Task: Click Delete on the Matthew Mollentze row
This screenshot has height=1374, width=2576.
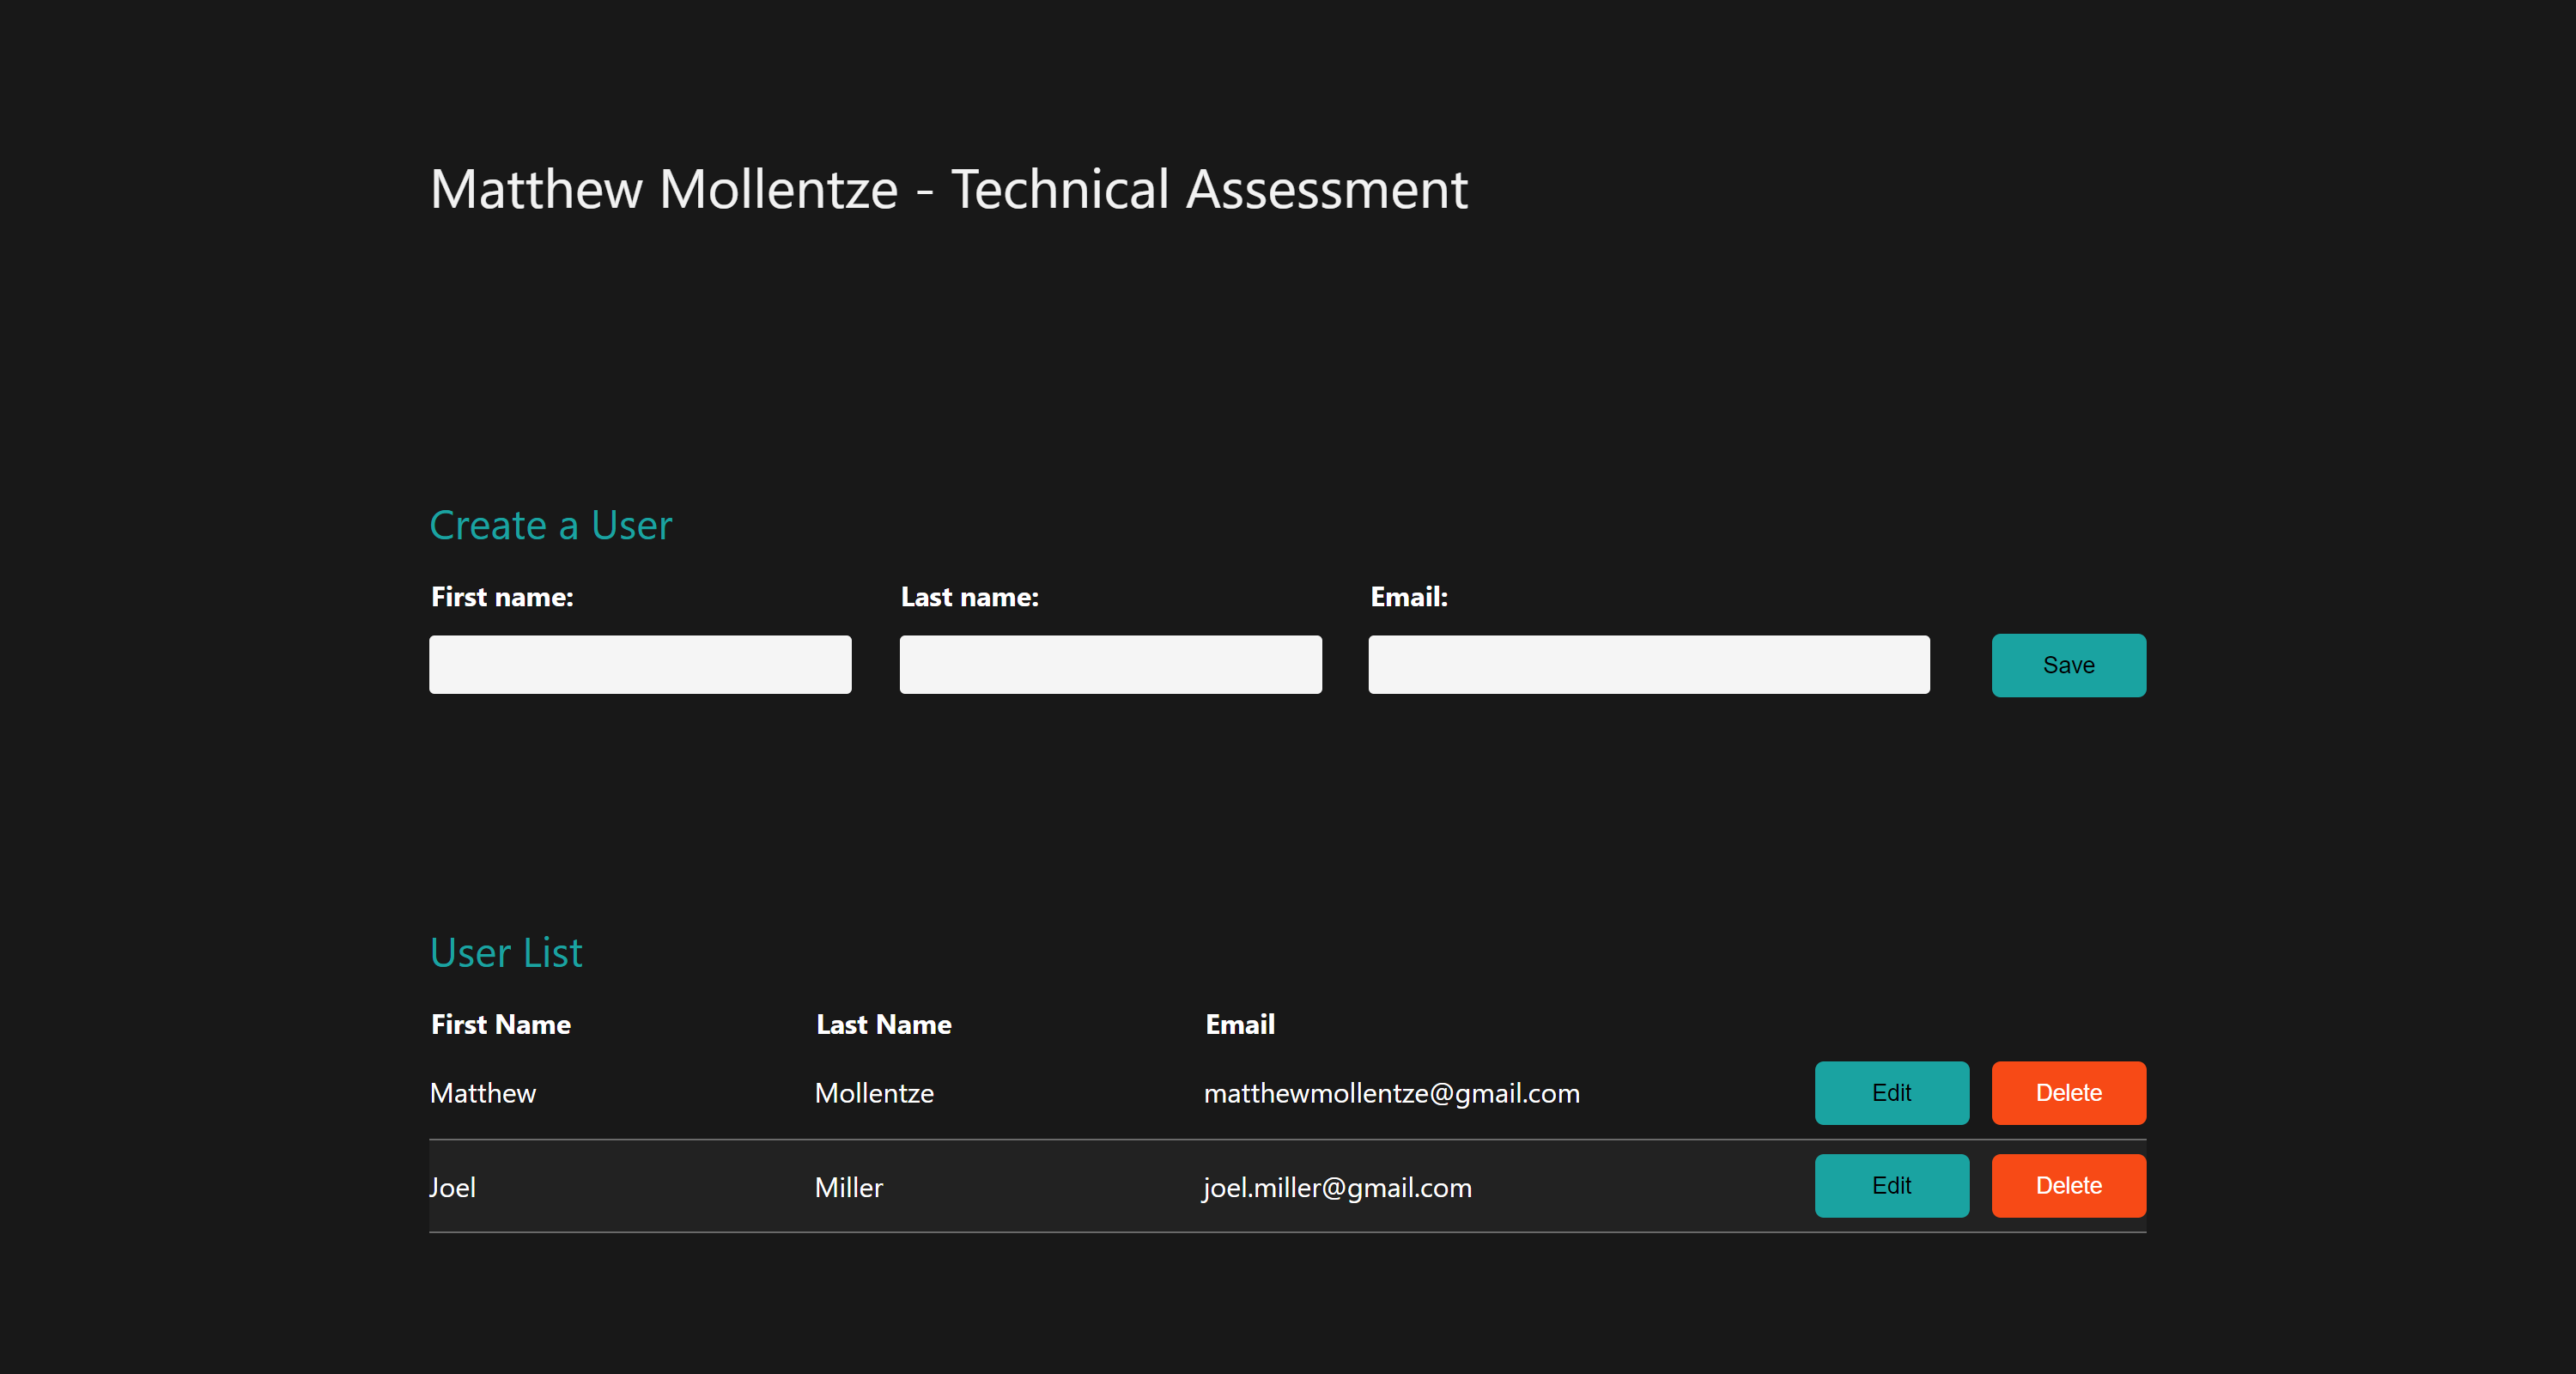Action: click(2068, 1093)
